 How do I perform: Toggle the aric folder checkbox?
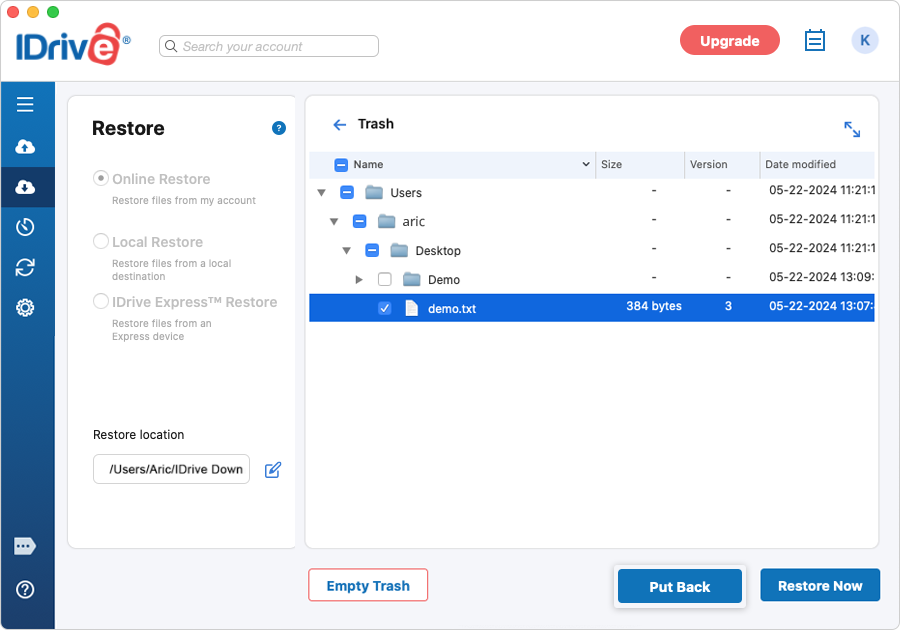pos(360,221)
